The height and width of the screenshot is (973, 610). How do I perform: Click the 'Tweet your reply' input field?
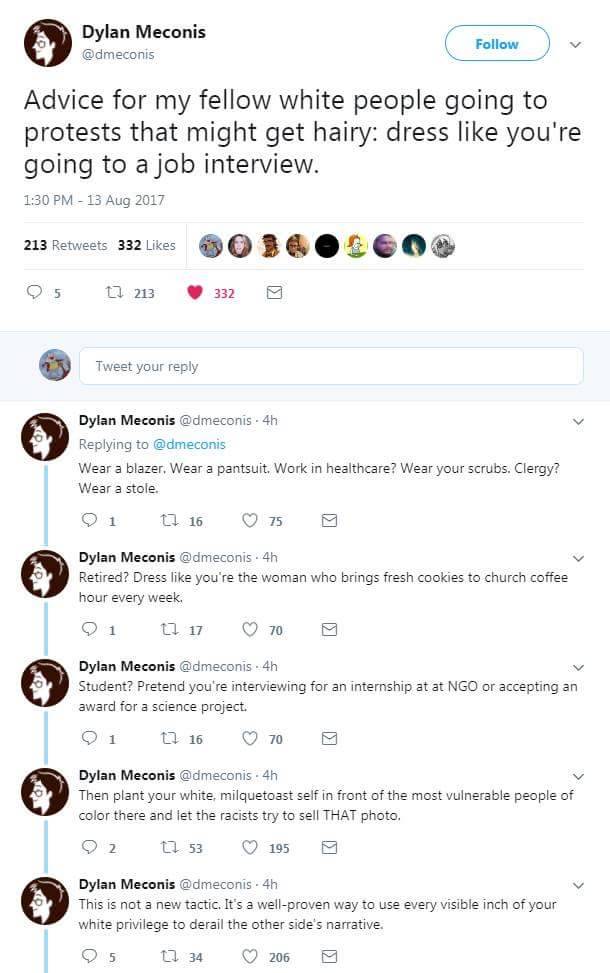point(330,366)
